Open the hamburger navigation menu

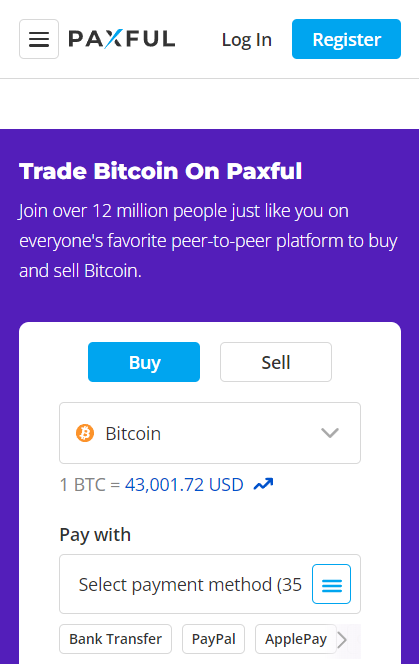[x=39, y=39]
